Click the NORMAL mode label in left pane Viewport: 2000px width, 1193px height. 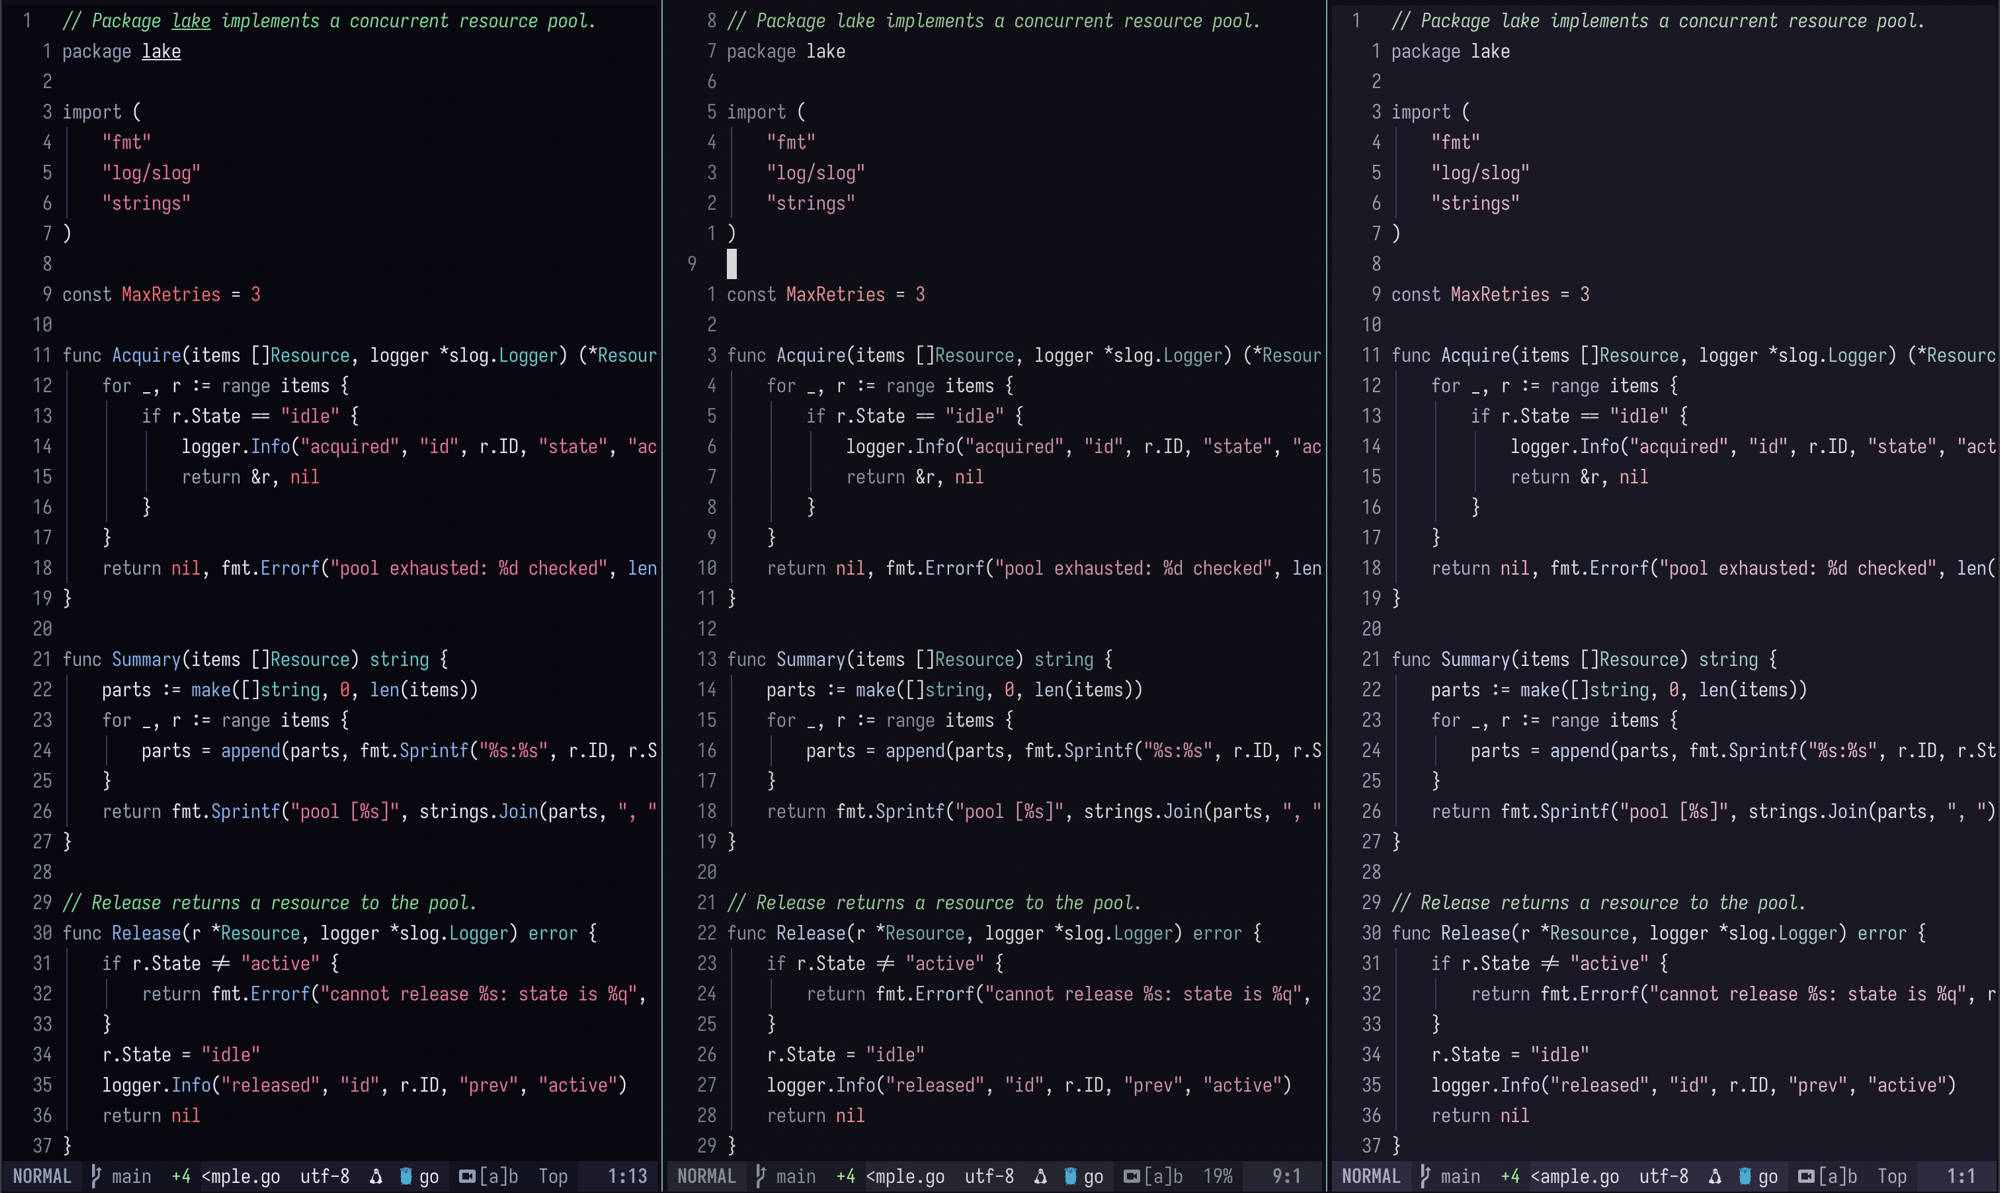[x=42, y=1176]
